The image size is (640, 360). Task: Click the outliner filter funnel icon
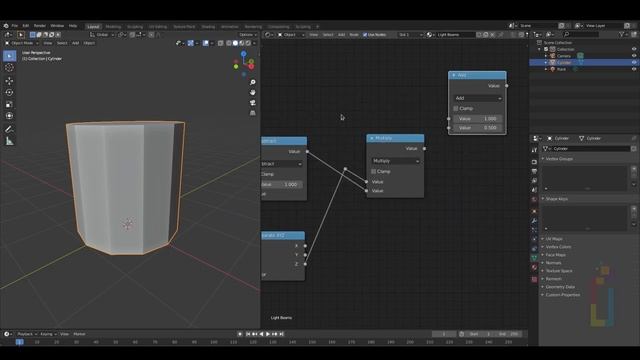click(x=622, y=35)
